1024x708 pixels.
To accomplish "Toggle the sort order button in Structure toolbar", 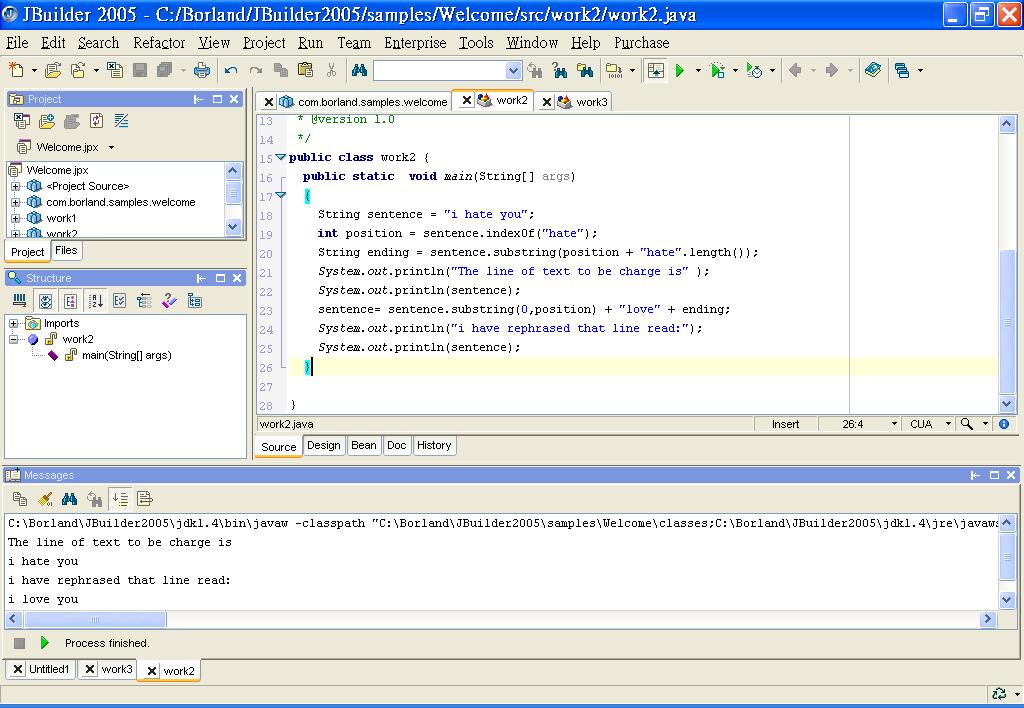I will (x=96, y=300).
